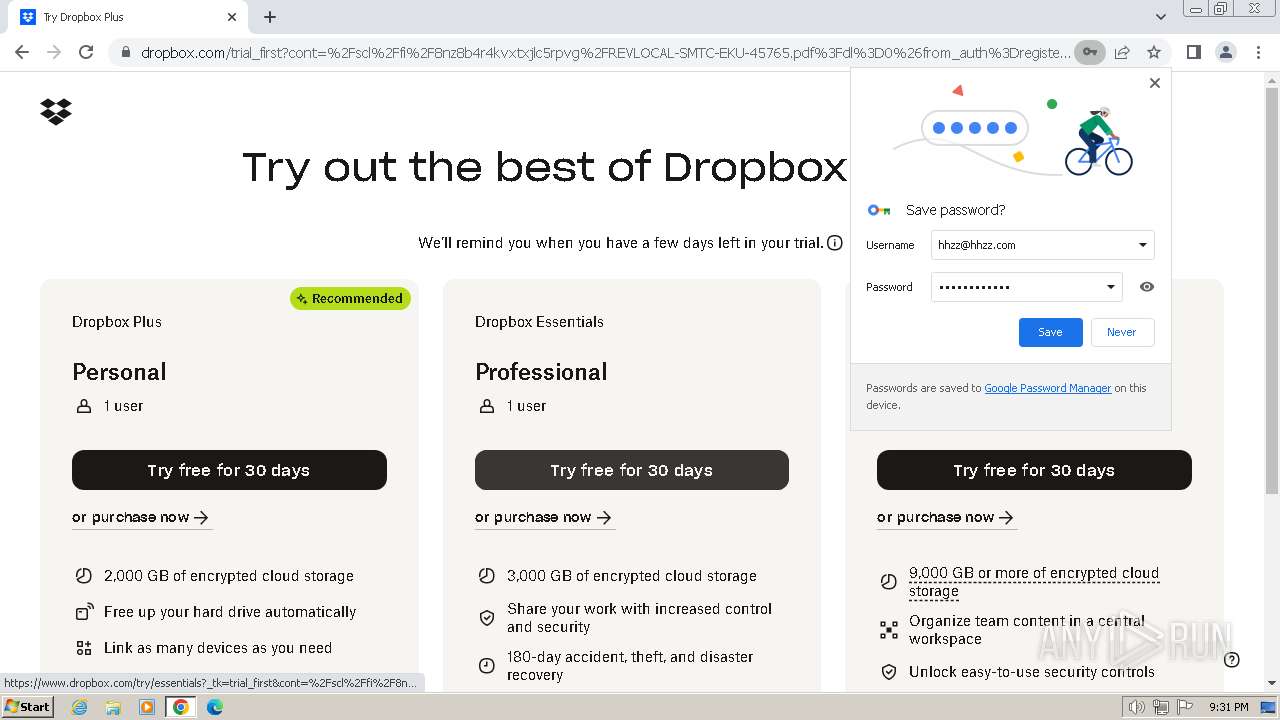Try Personal plan free for 30 days
The width and height of the screenshot is (1280, 720).
click(x=229, y=470)
